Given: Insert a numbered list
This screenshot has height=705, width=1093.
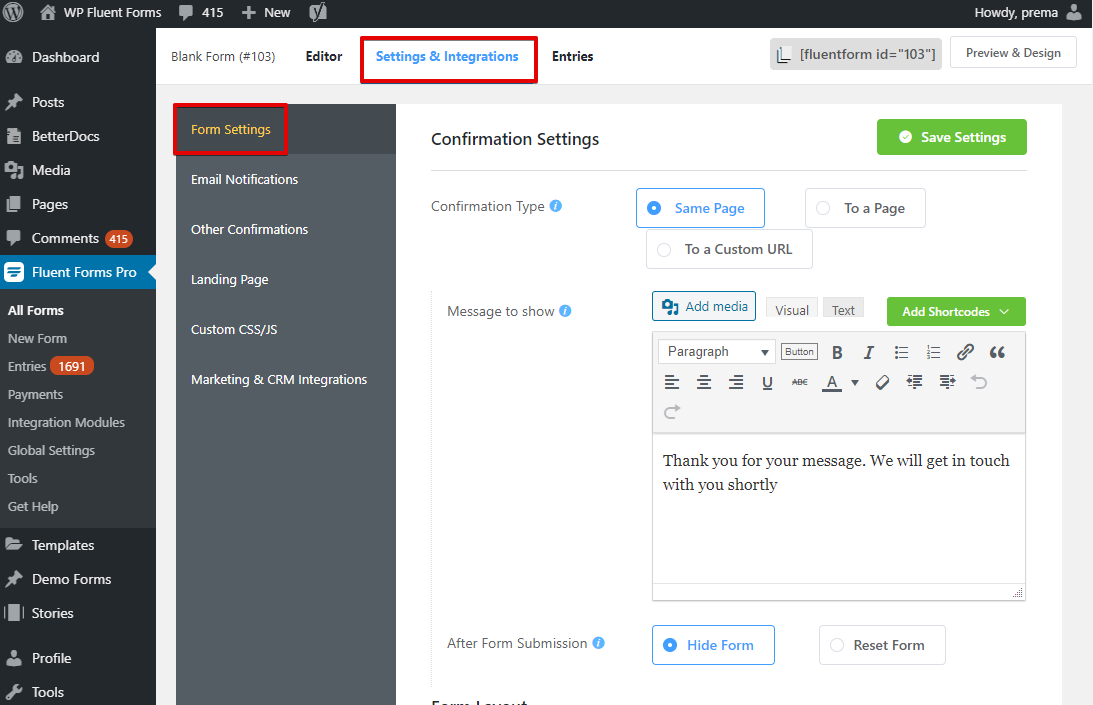Looking at the screenshot, I should pos(933,352).
